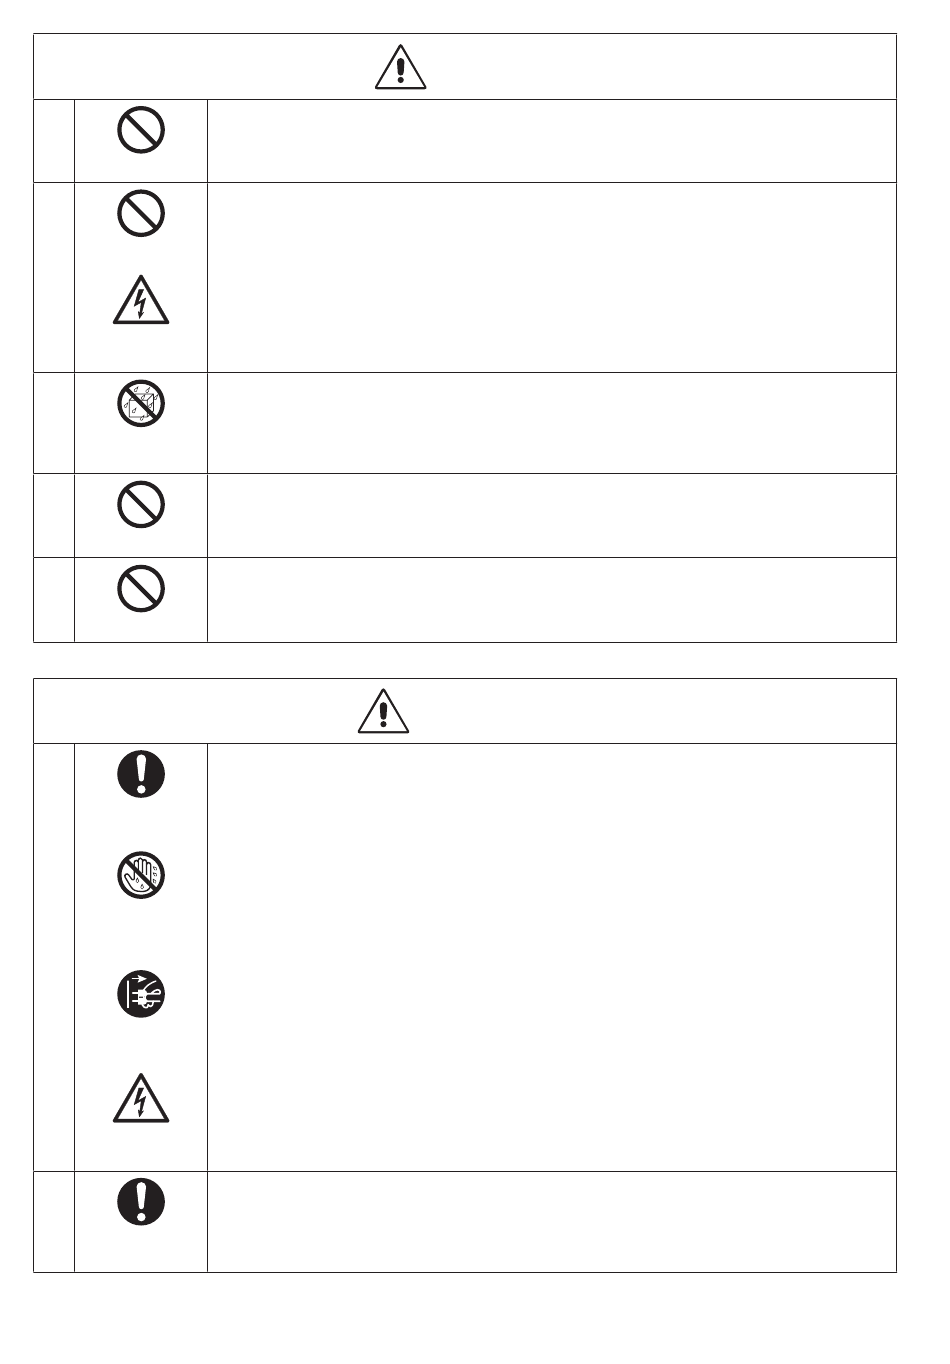Click the blank text cell beside the water-splash icon
This screenshot has height=1364, width=950.
(x=551, y=423)
